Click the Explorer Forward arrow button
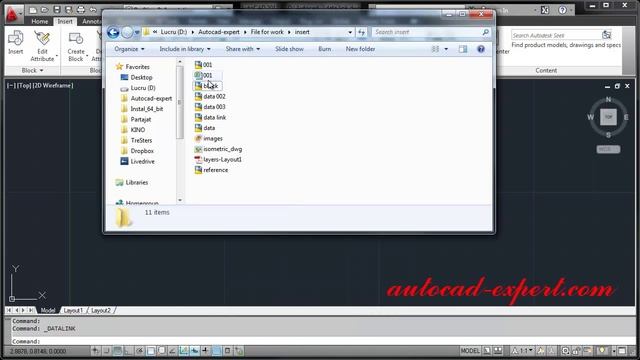The image size is (640, 360). point(127,32)
